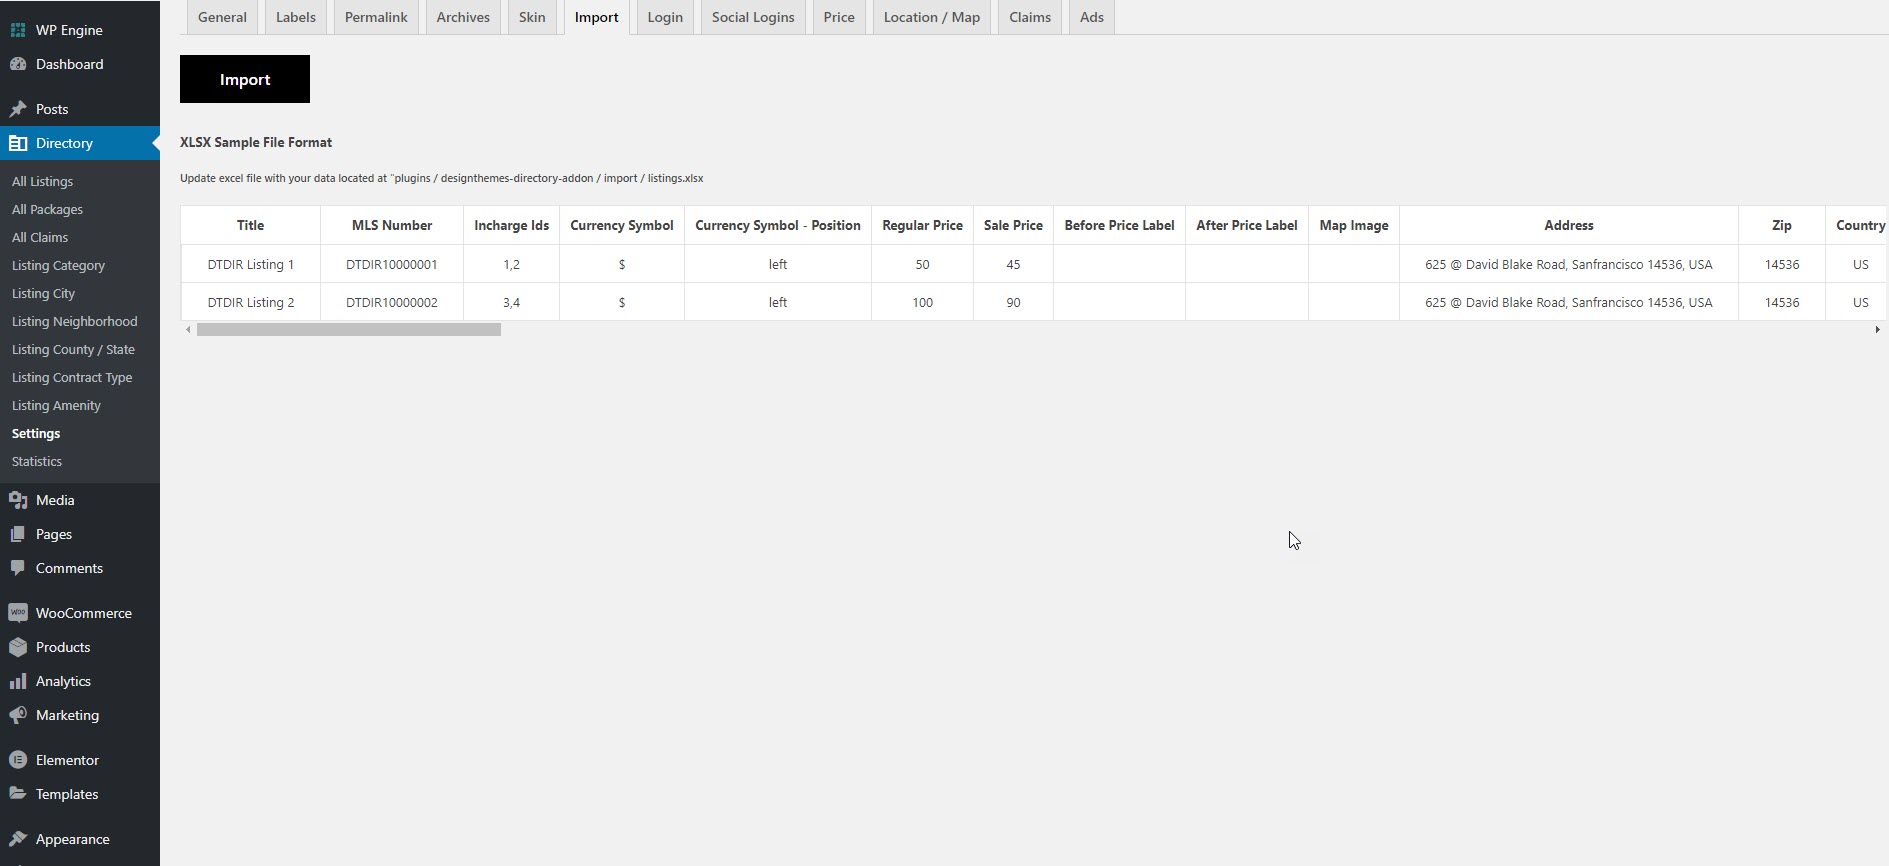Viewport: 1889px width, 866px height.
Task: Switch to the Archives tab
Action: tap(463, 17)
